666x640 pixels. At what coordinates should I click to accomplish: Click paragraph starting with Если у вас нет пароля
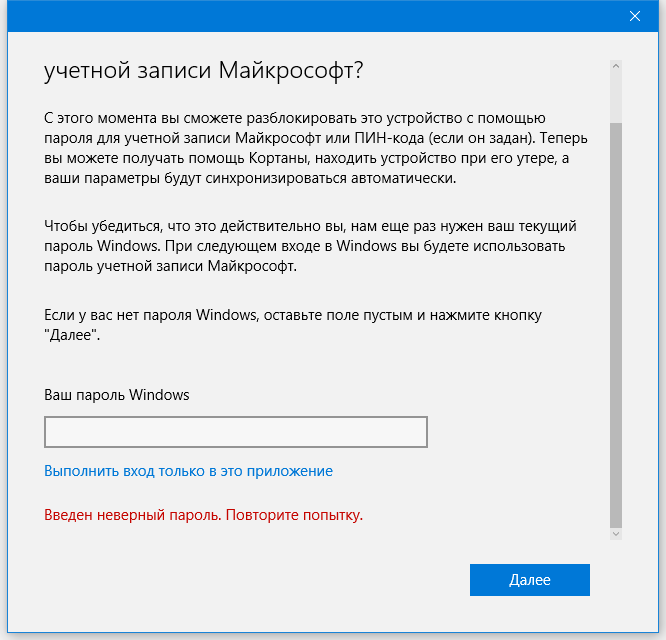click(293, 325)
